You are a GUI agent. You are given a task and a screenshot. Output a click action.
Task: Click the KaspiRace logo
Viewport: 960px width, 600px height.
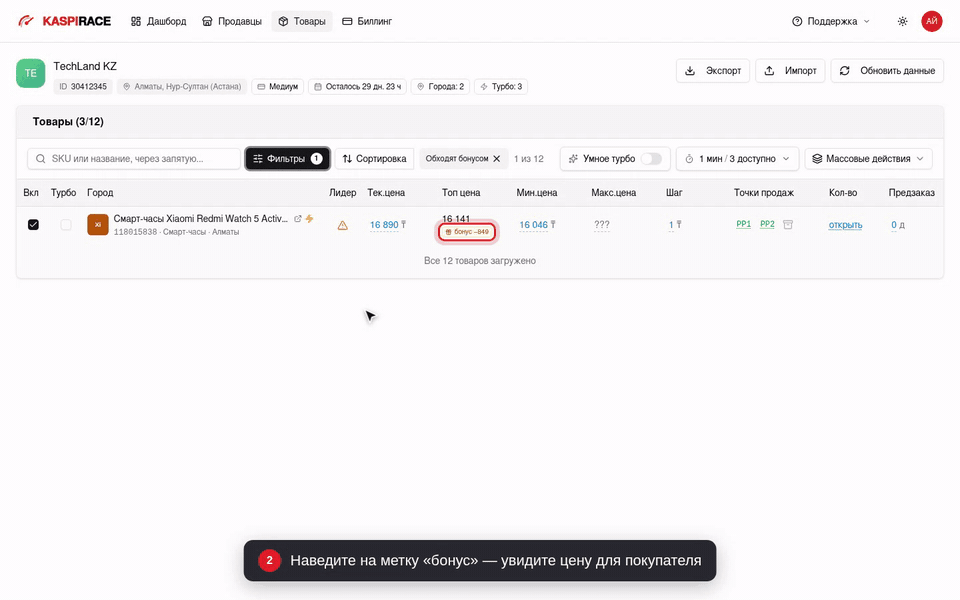64,21
